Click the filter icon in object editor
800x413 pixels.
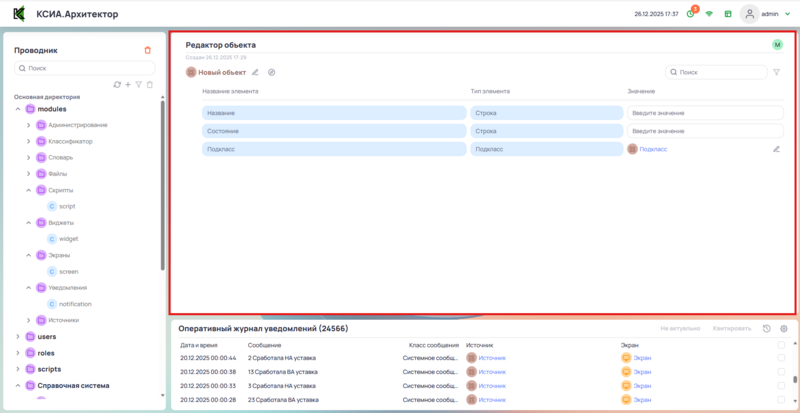[777, 72]
